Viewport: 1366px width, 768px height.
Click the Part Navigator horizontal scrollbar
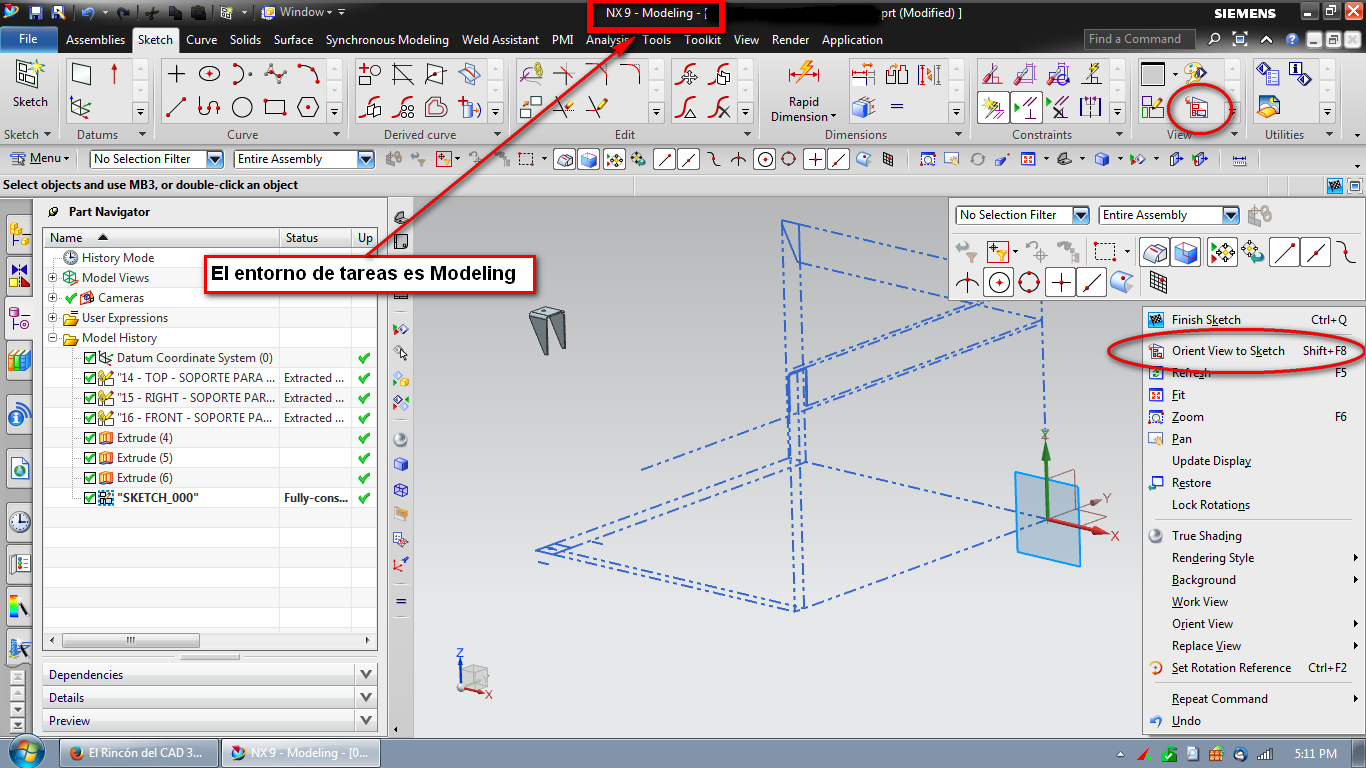pos(131,641)
